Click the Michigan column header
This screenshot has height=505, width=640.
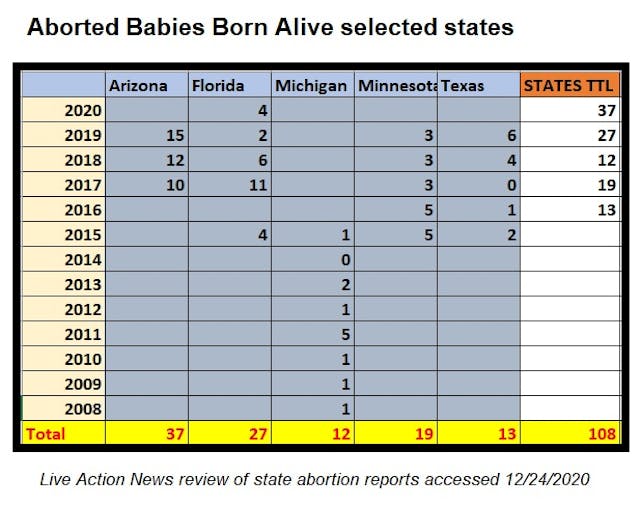(x=312, y=86)
